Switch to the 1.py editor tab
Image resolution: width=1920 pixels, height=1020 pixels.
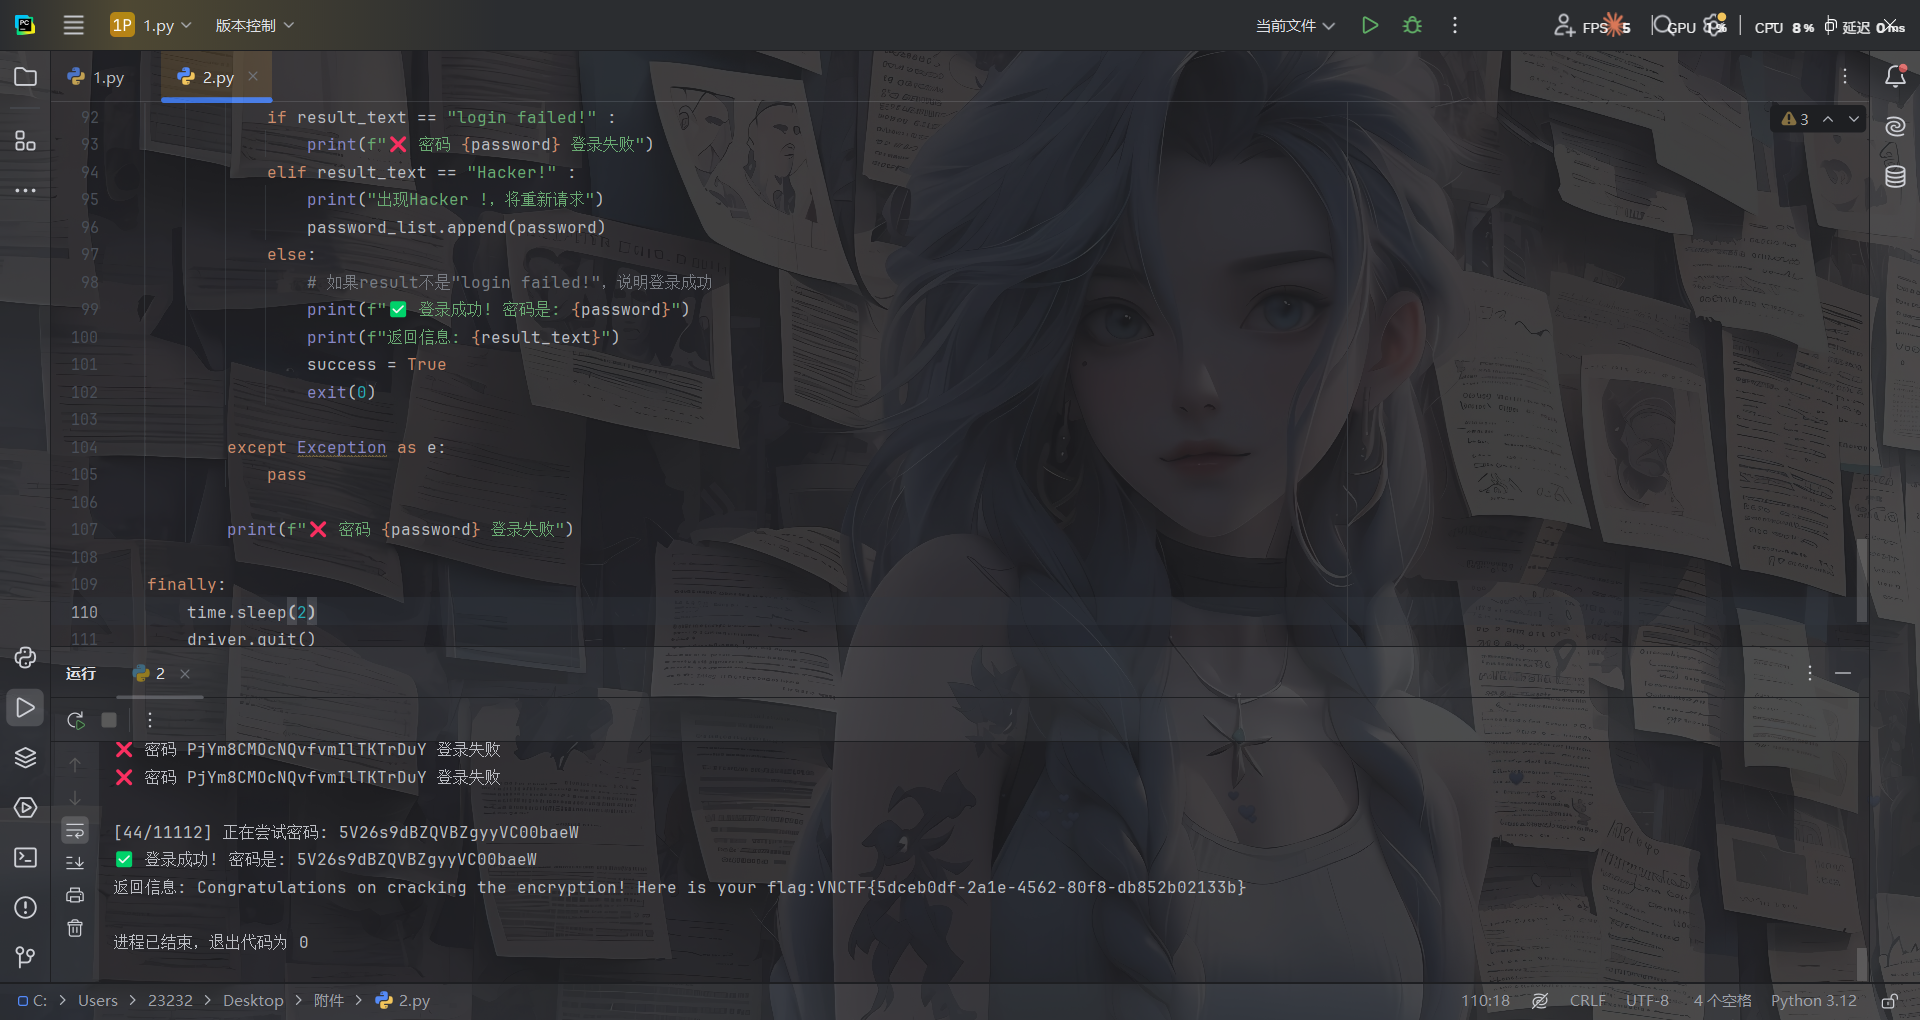pos(97,77)
